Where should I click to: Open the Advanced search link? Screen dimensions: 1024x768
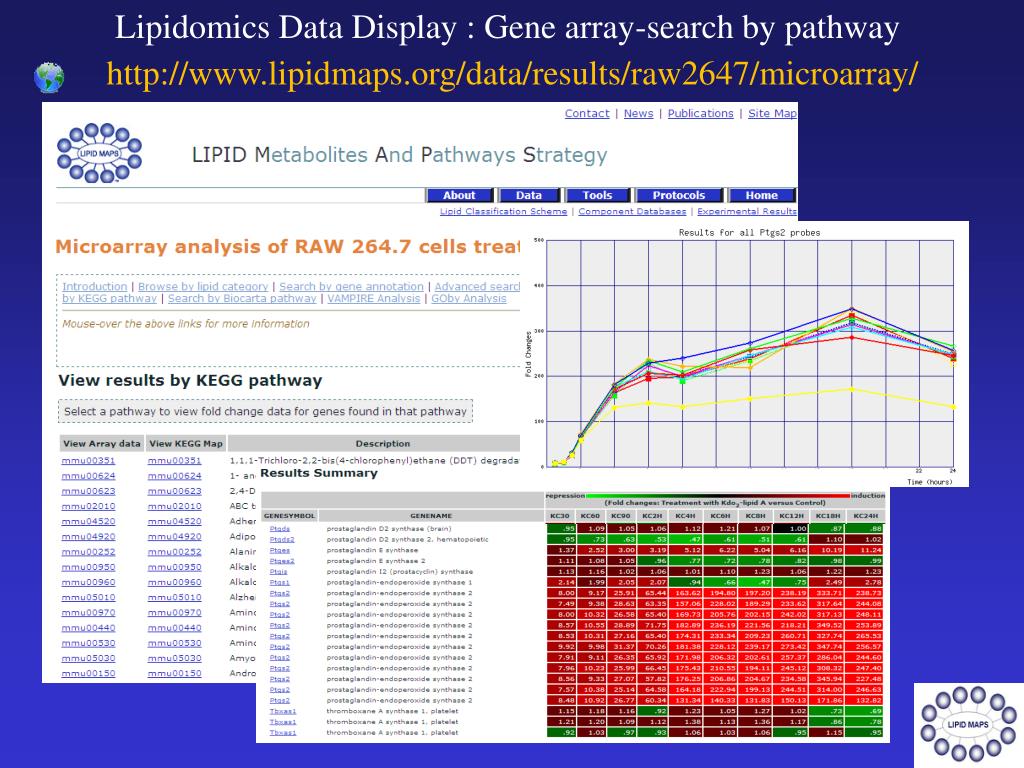point(477,287)
